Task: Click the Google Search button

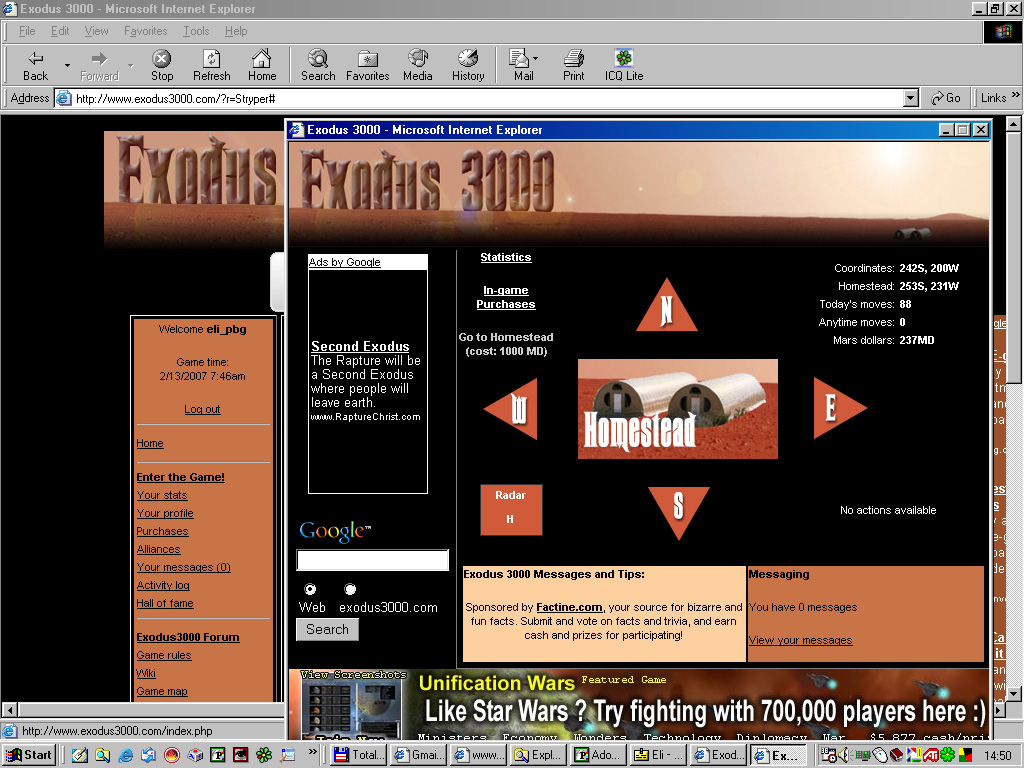Action: tap(327, 630)
